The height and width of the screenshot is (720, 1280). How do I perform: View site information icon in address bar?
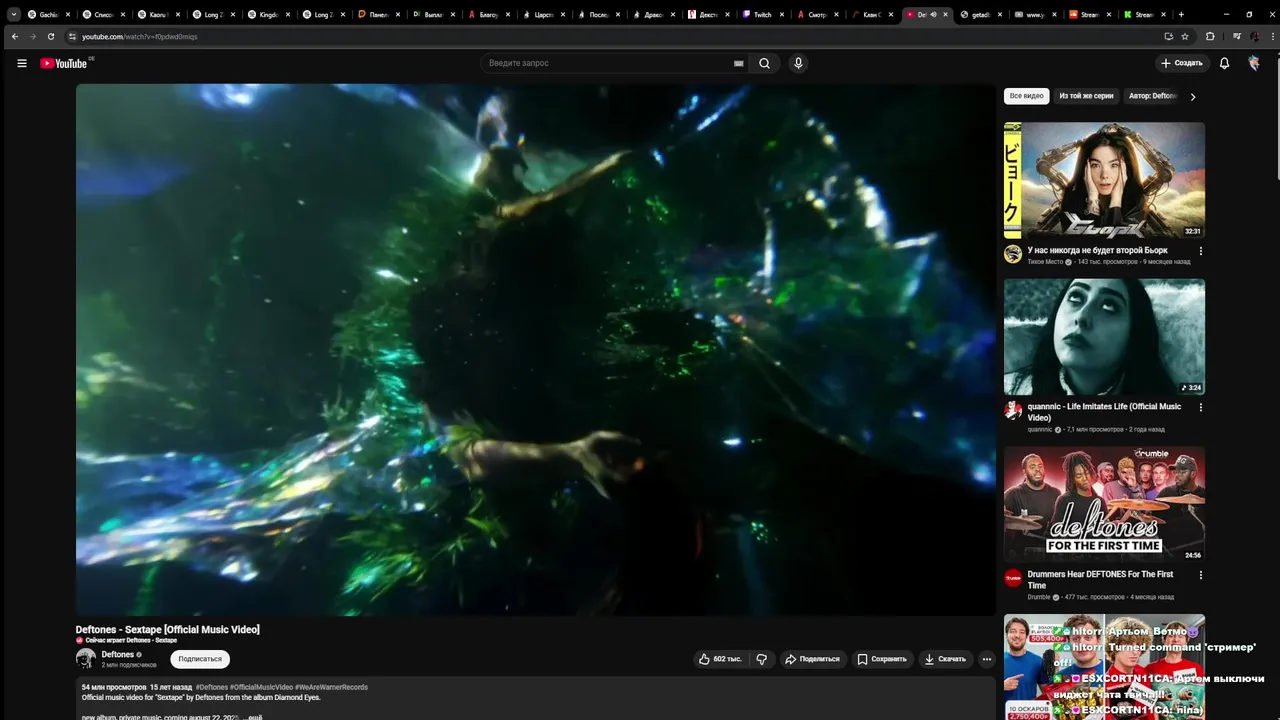[x=72, y=36]
